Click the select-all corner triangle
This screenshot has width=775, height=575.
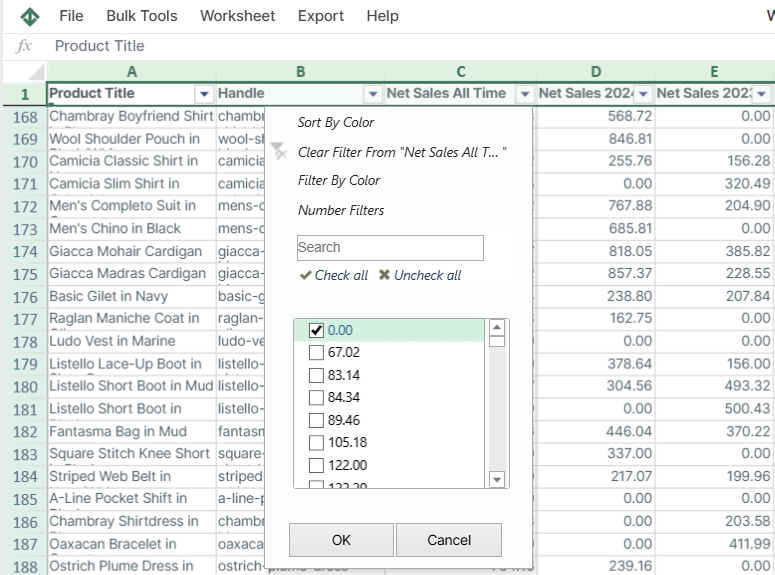[x=37, y=72]
